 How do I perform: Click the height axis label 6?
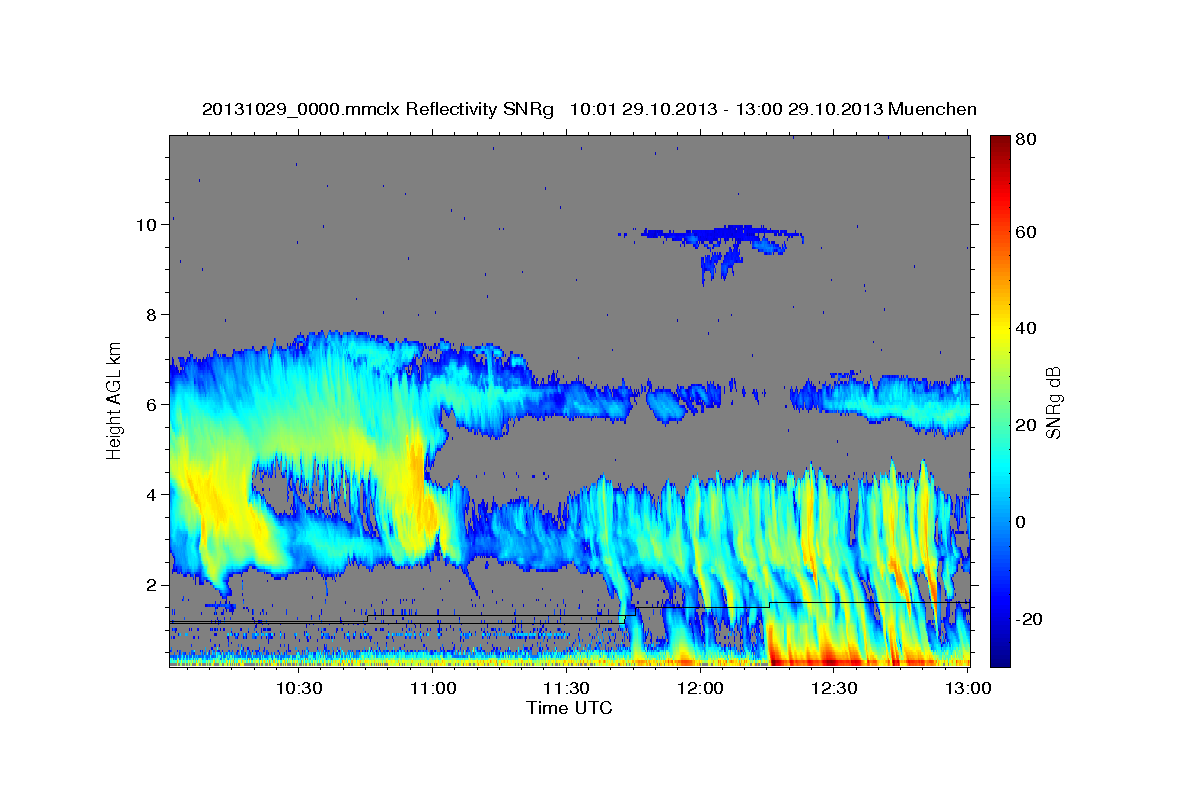click(152, 405)
